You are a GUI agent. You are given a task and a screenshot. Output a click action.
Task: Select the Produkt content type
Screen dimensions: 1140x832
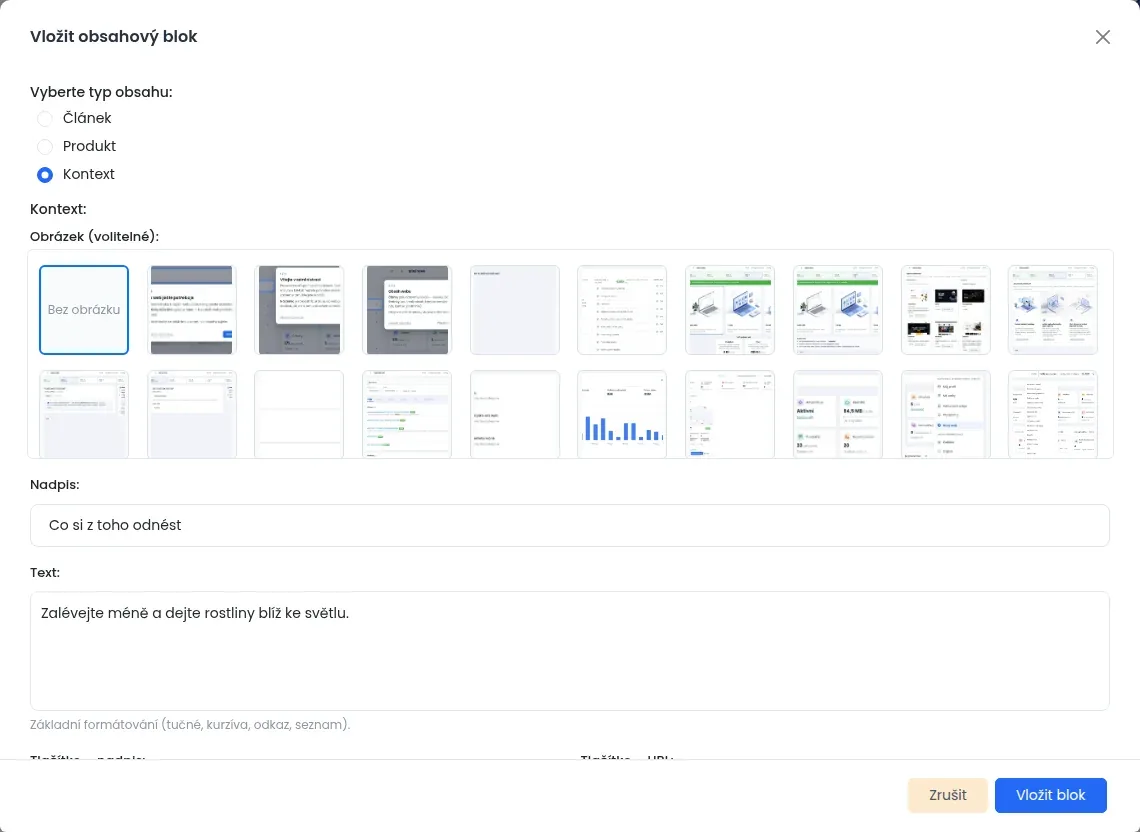click(45, 147)
